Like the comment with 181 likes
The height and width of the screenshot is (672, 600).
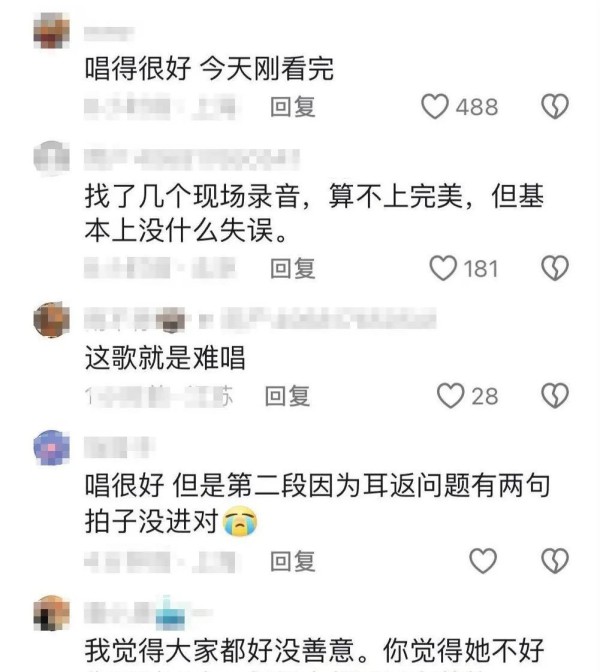tap(443, 268)
